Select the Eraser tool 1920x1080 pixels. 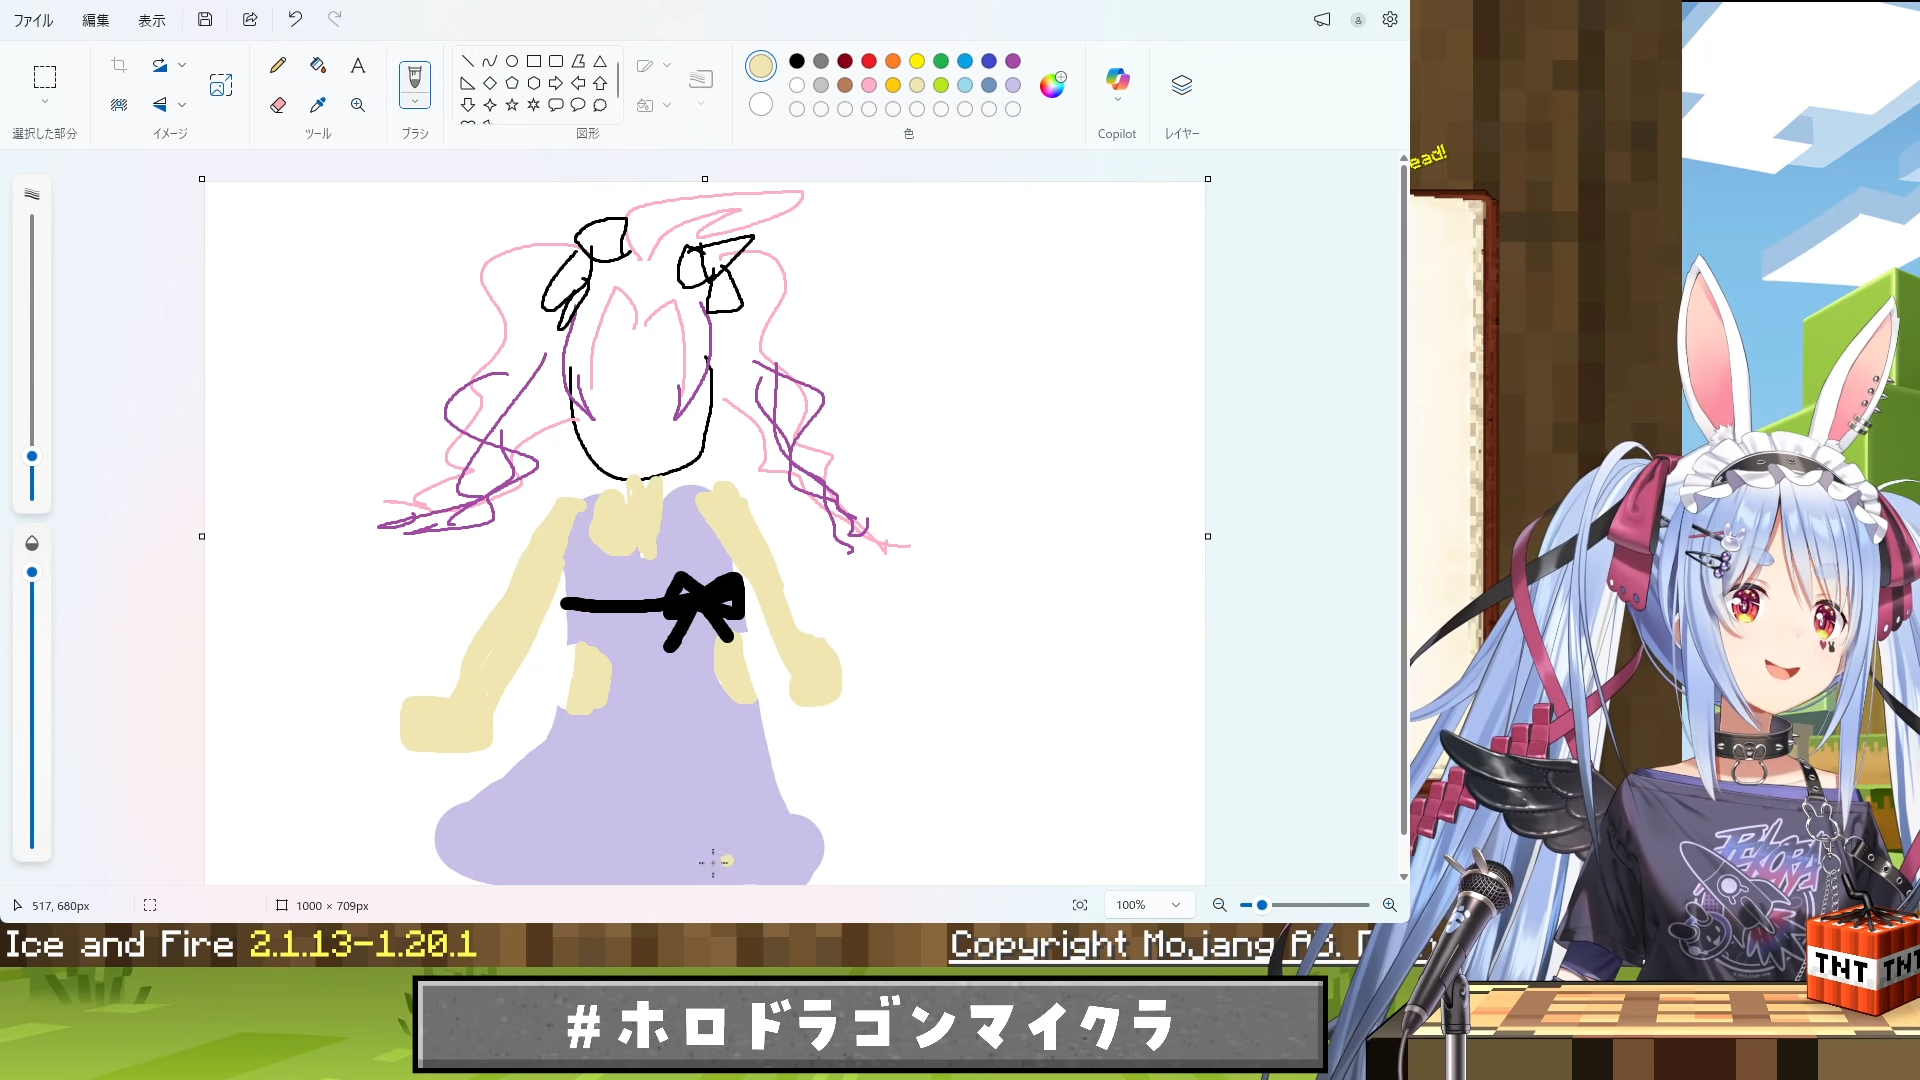(278, 105)
